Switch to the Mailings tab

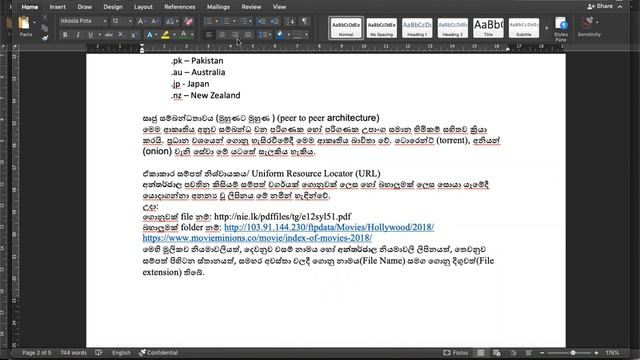pos(218,7)
